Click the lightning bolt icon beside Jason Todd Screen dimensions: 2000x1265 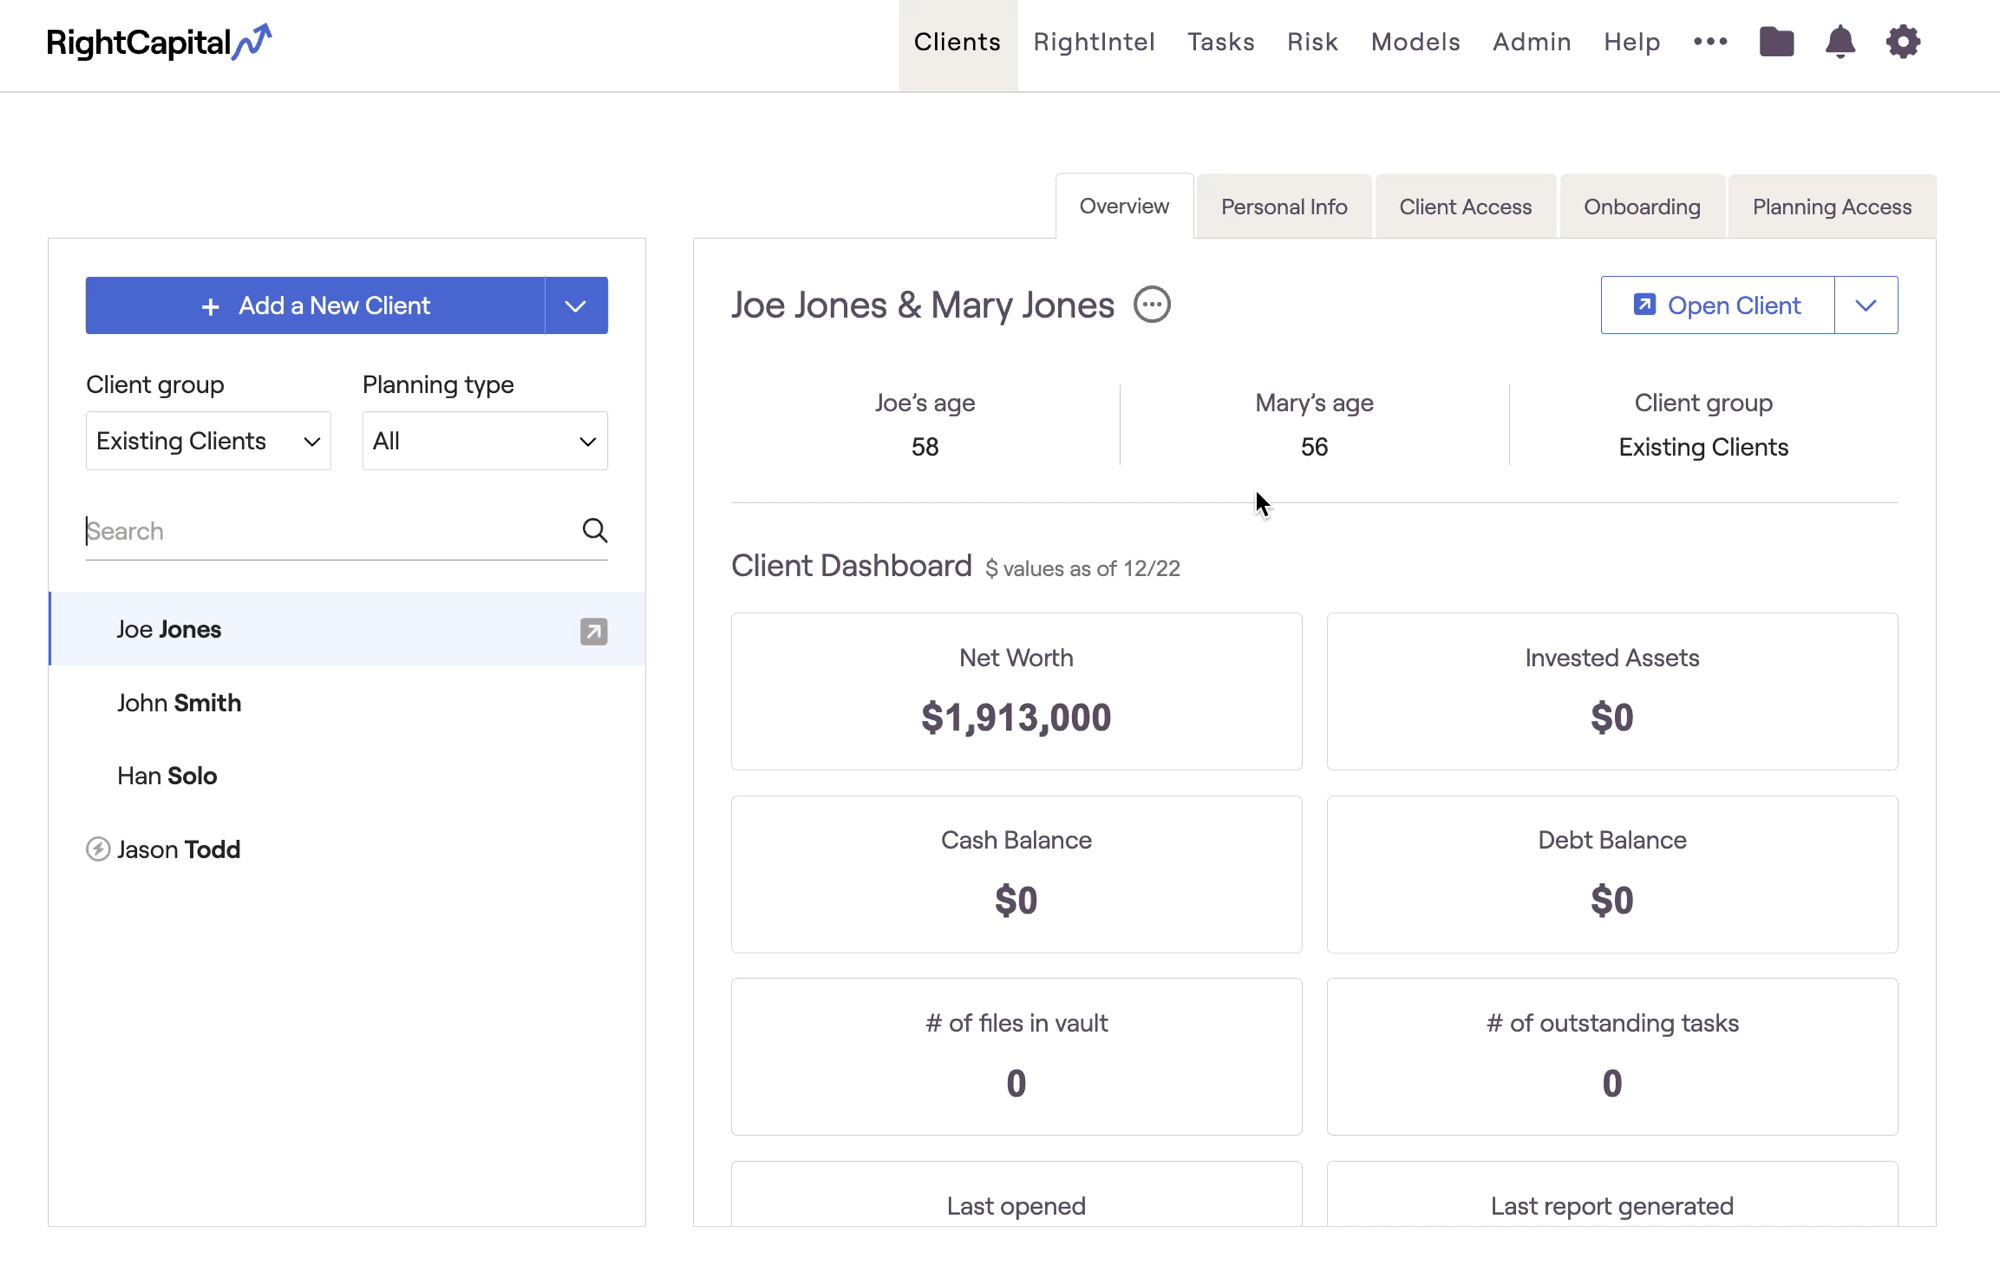98,849
